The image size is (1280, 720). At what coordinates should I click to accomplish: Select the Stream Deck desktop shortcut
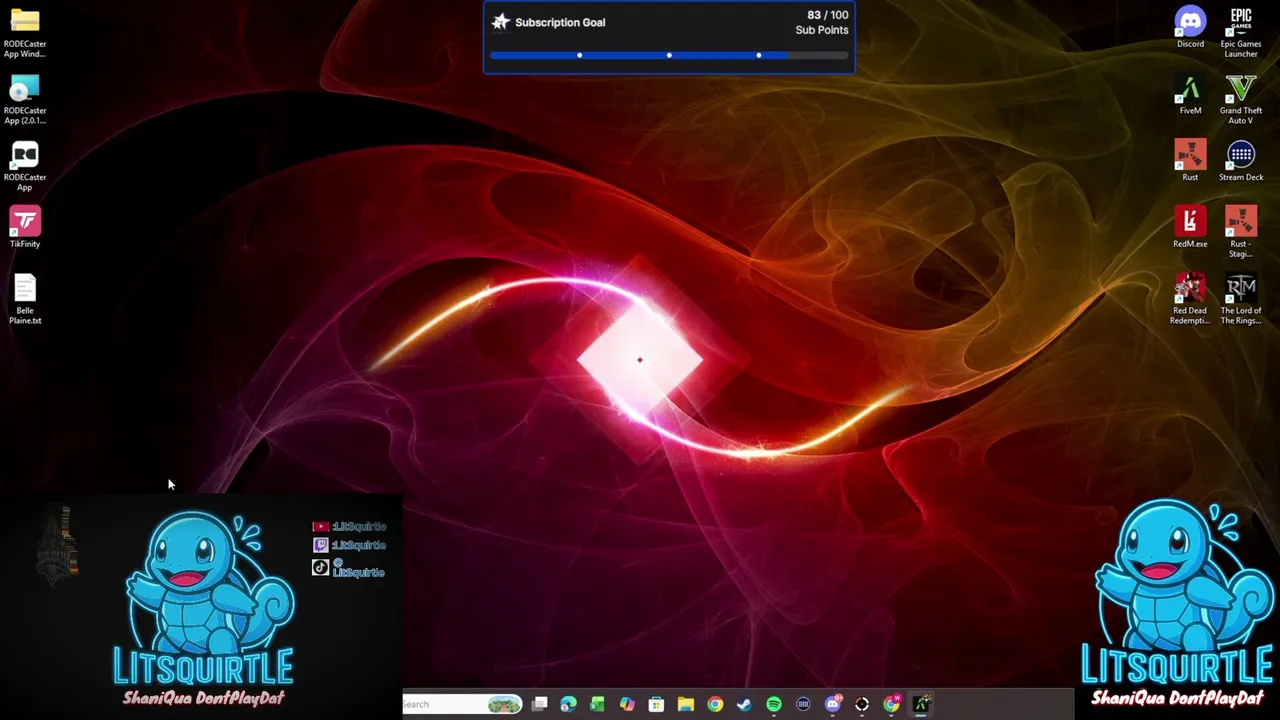(x=1241, y=162)
